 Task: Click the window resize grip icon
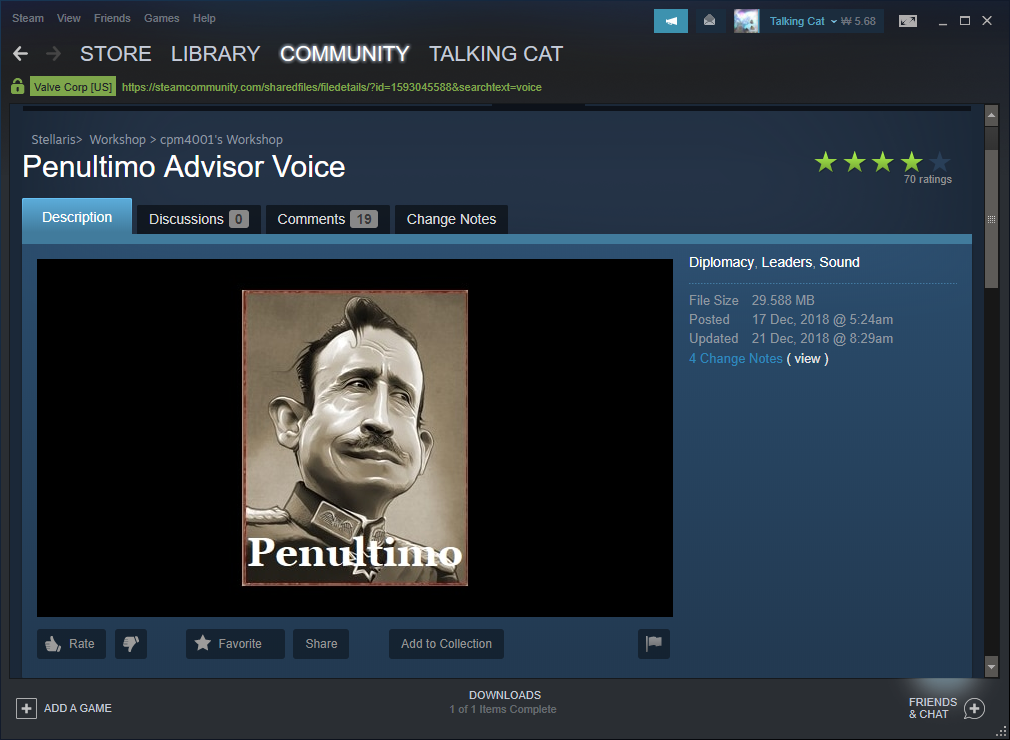tap(1001, 731)
